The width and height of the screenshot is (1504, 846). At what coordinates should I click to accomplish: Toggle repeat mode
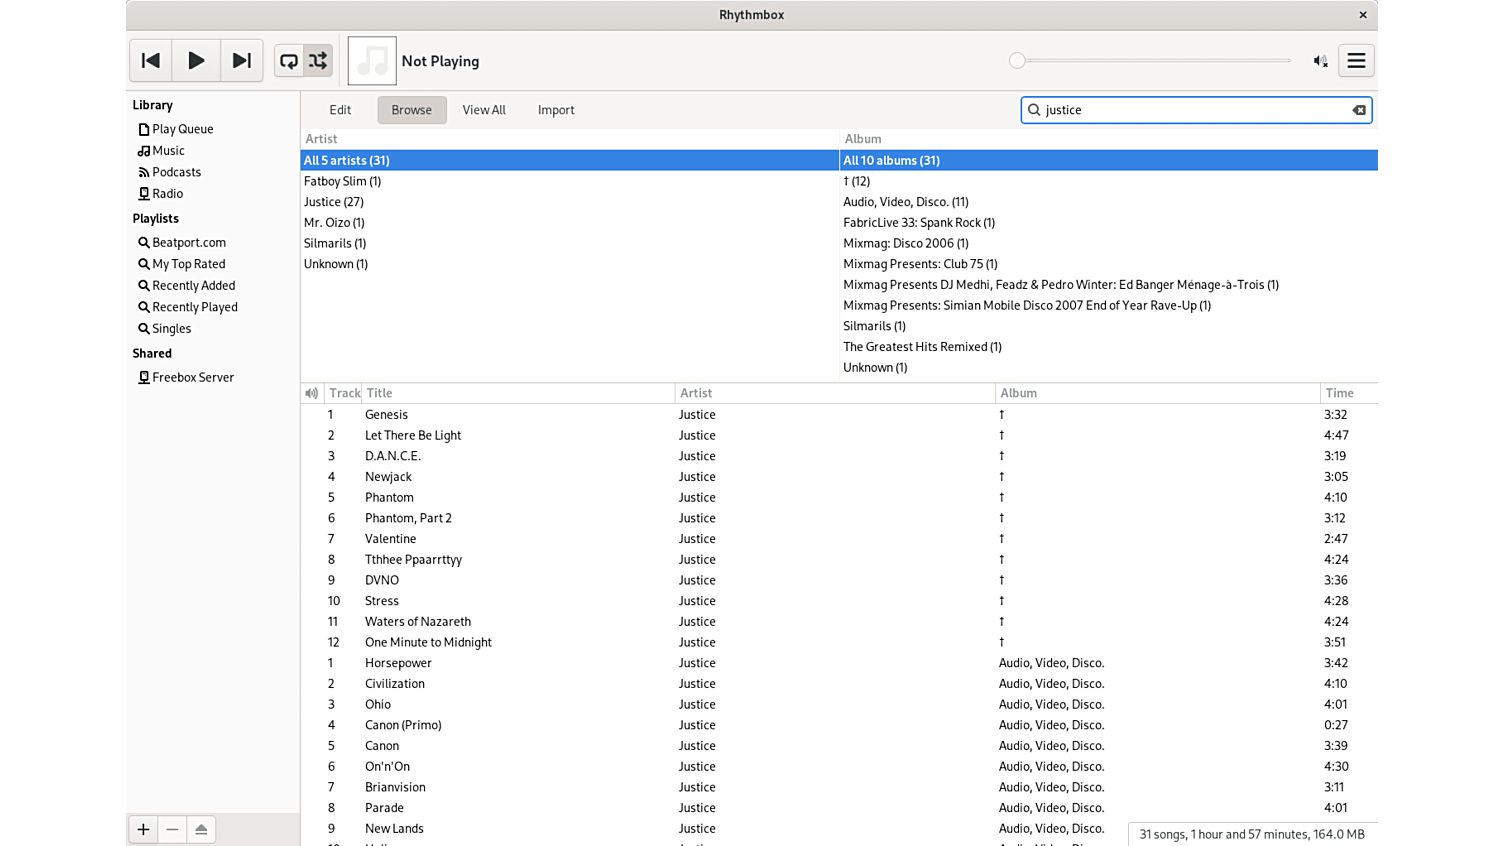289,61
